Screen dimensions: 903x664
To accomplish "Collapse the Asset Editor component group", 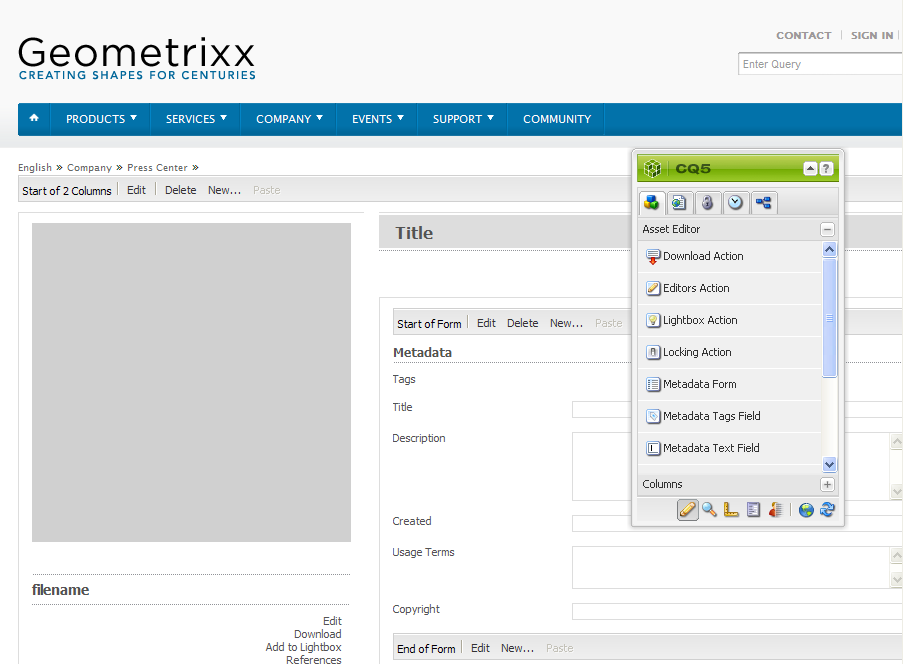I will (827, 230).
